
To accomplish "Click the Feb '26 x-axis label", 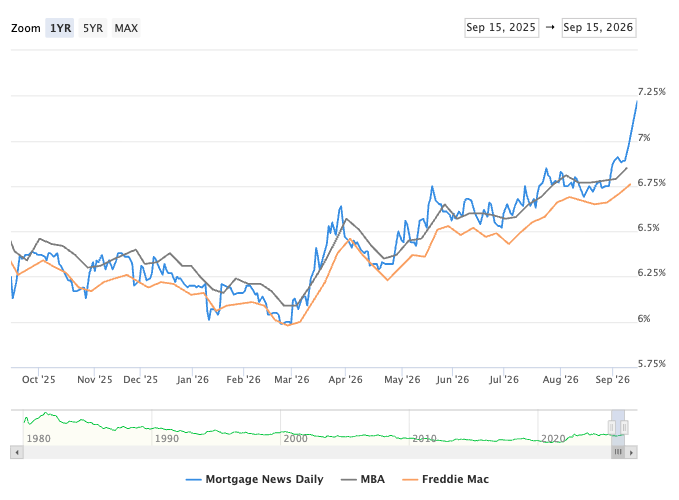I will coord(243,380).
